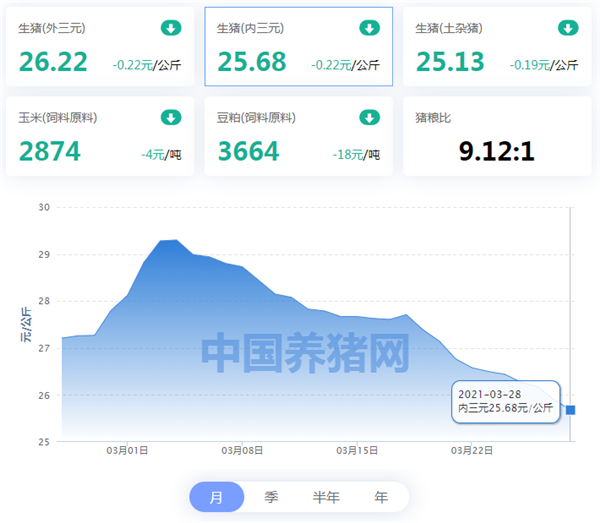600x523 pixels.
Task: Click the y-axis label 30
Action: (44, 207)
